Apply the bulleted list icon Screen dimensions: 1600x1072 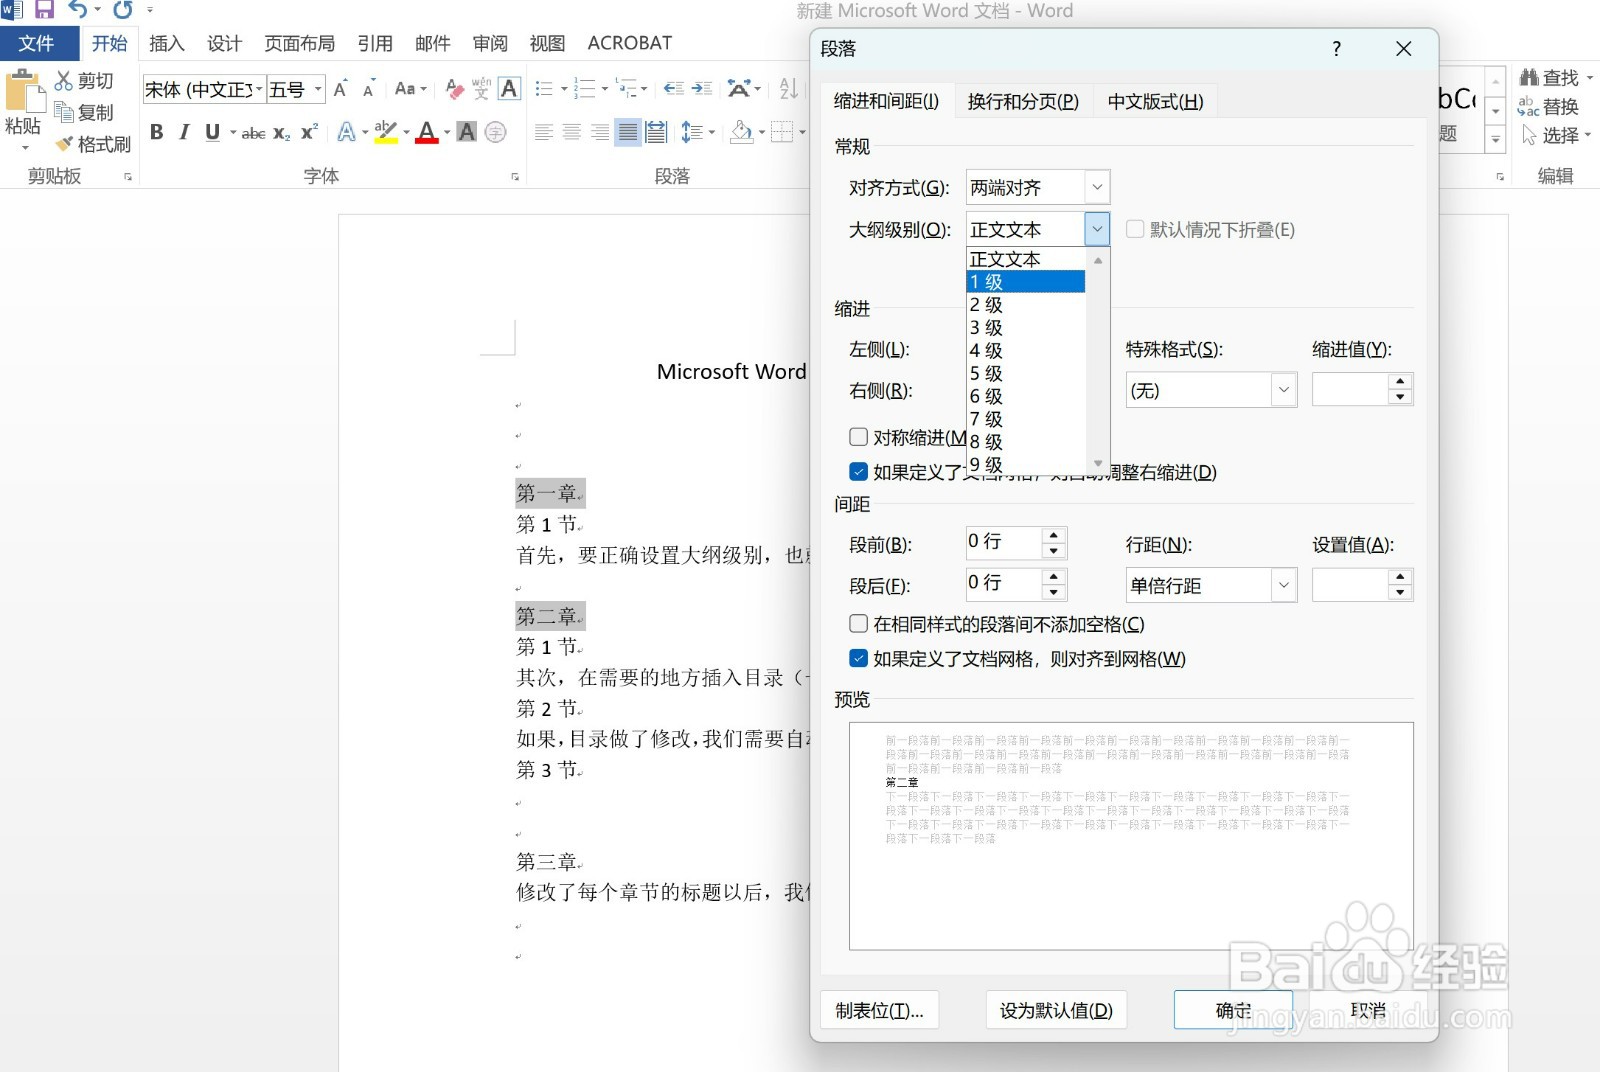(x=544, y=89)
